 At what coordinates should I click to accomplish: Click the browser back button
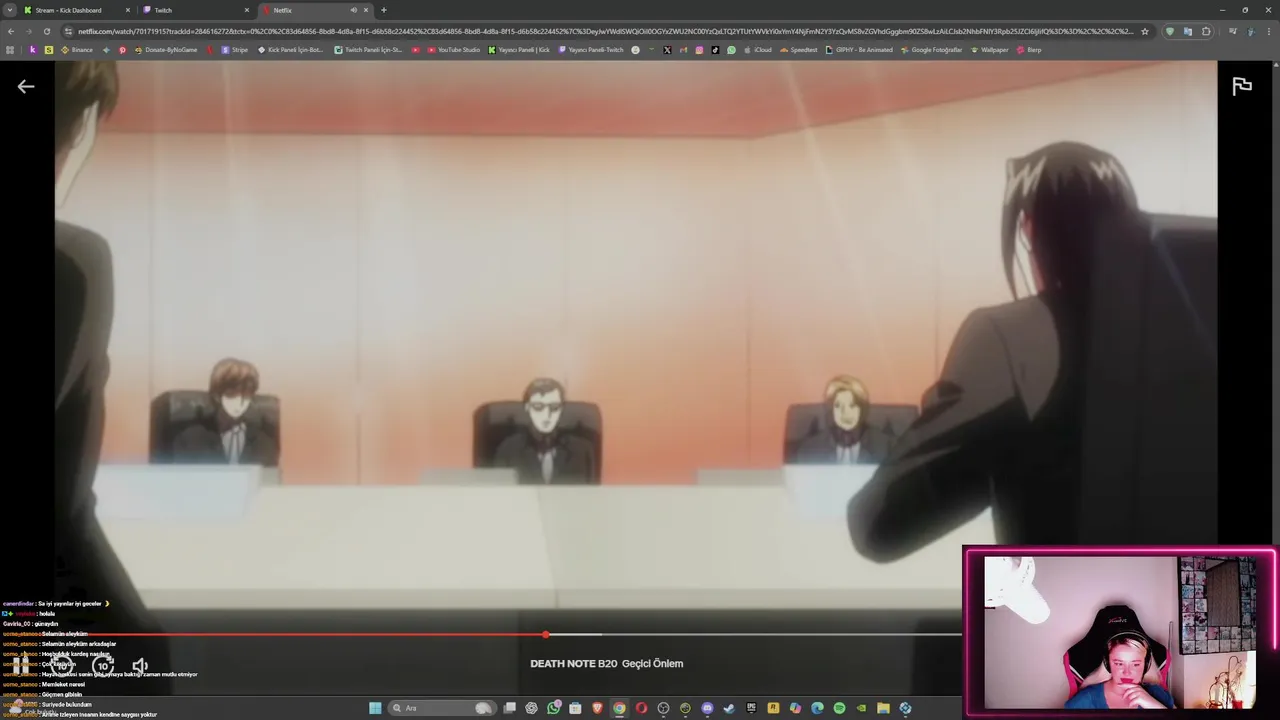[10, 31]
